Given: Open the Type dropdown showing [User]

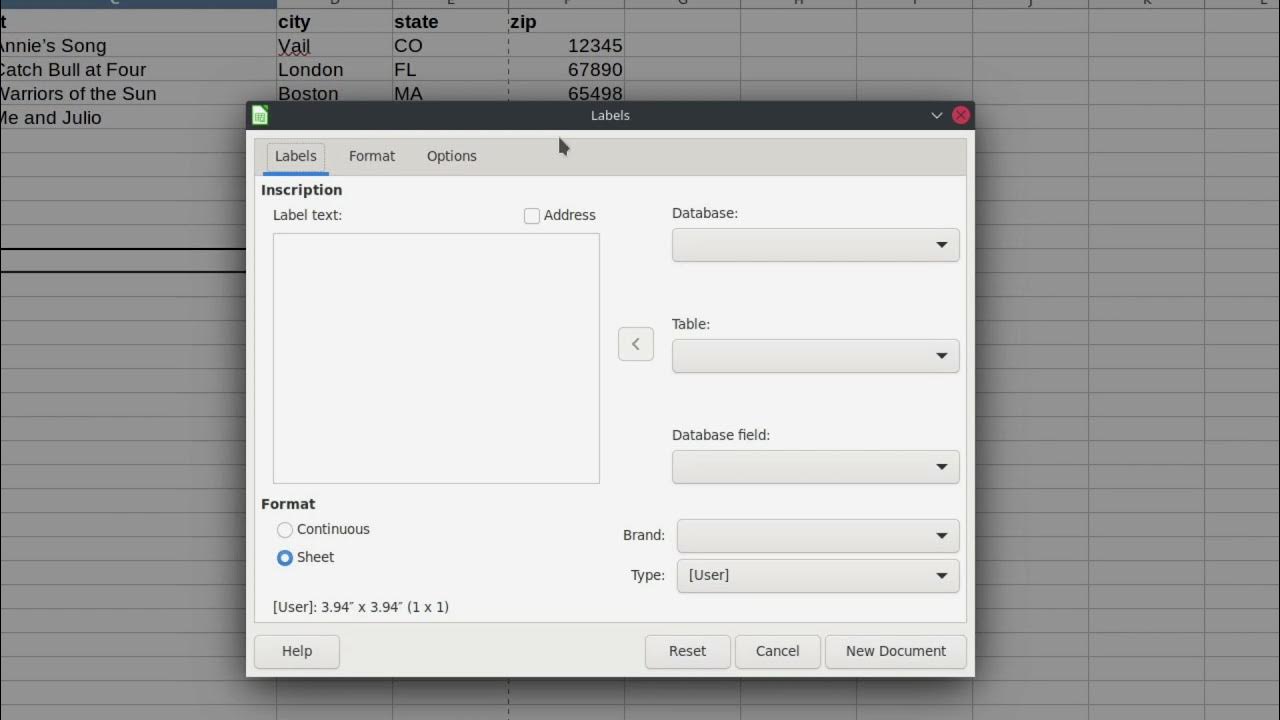Looking at the screenshot, I should tap(818, 576).
